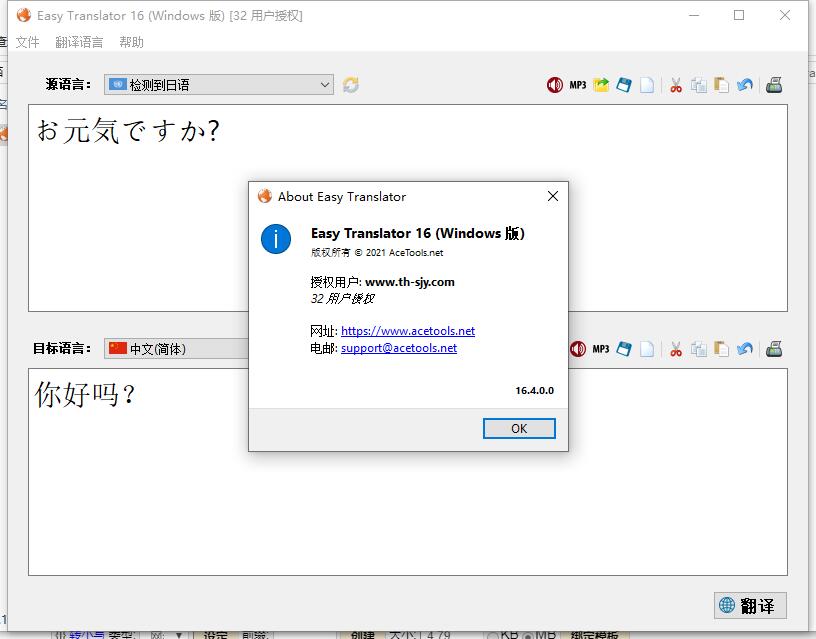Click the Easy Translator 16 (Windows 版) dialog heading
This screenshot has width=816, height=639.
pyautogui.click(x=417, y=233)
